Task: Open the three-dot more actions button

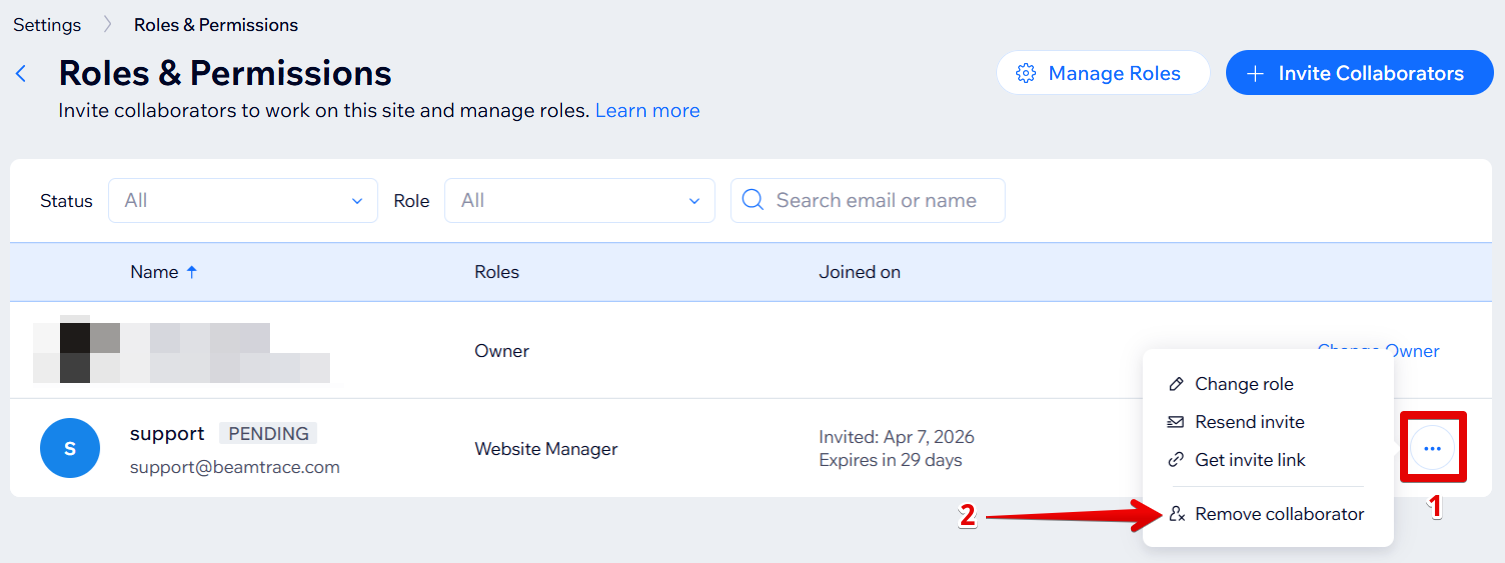Action: pos(1432,449)
